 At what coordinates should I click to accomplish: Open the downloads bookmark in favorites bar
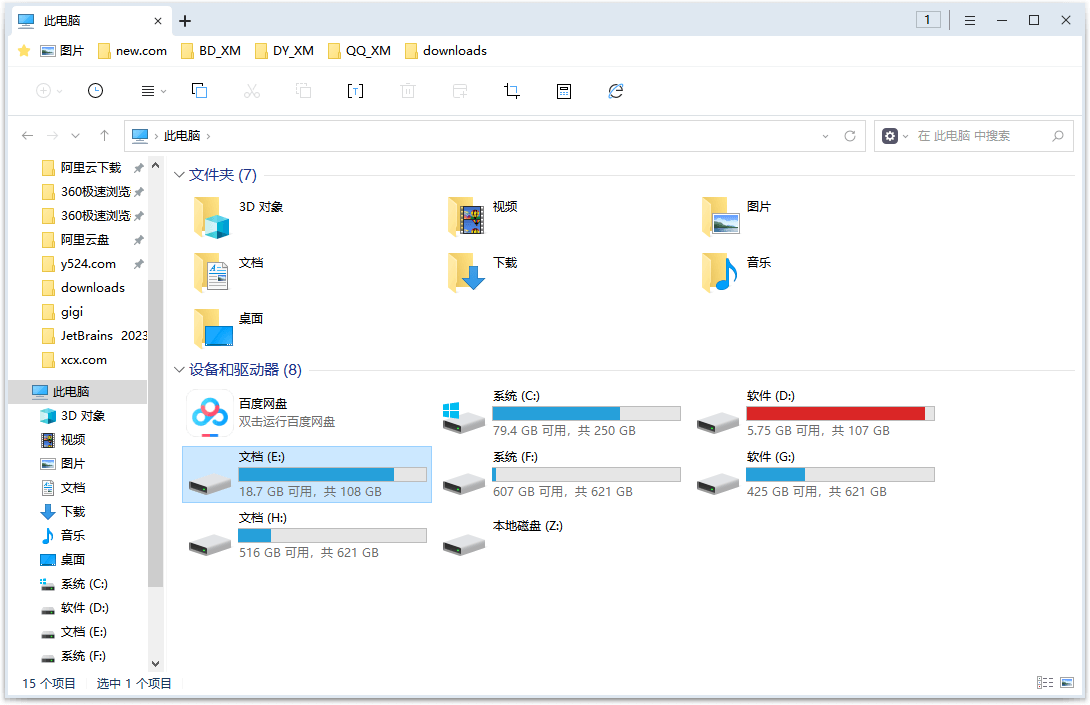click(x=446, y=51)
